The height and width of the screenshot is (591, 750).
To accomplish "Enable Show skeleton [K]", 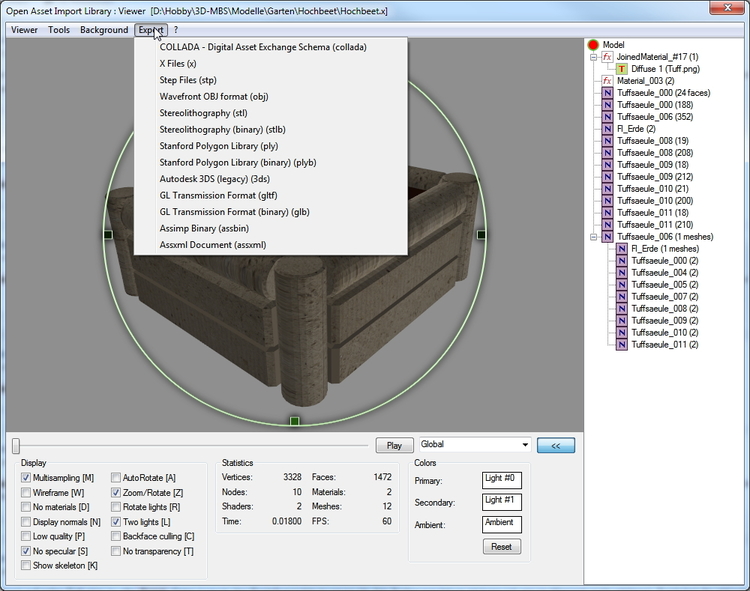I will (26, 566).
